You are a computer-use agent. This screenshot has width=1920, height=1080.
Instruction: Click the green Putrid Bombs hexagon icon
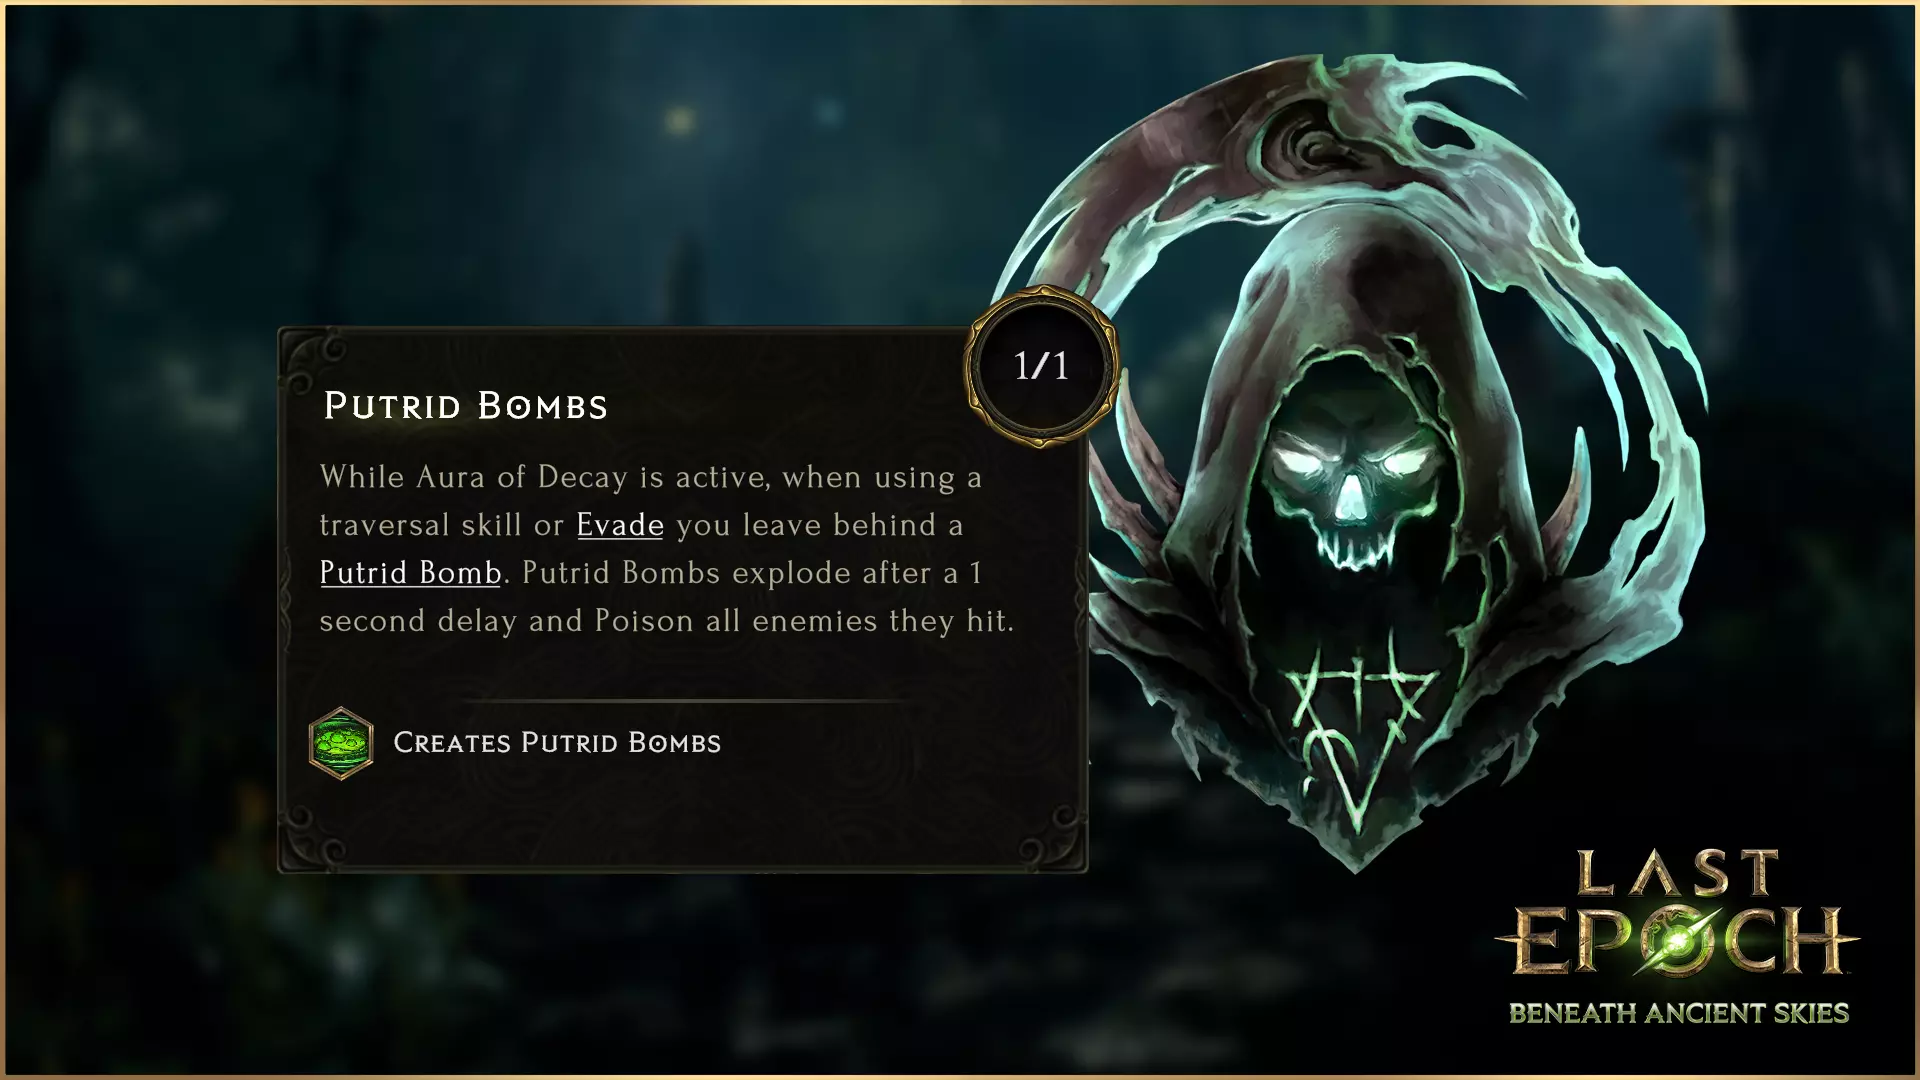341,743
